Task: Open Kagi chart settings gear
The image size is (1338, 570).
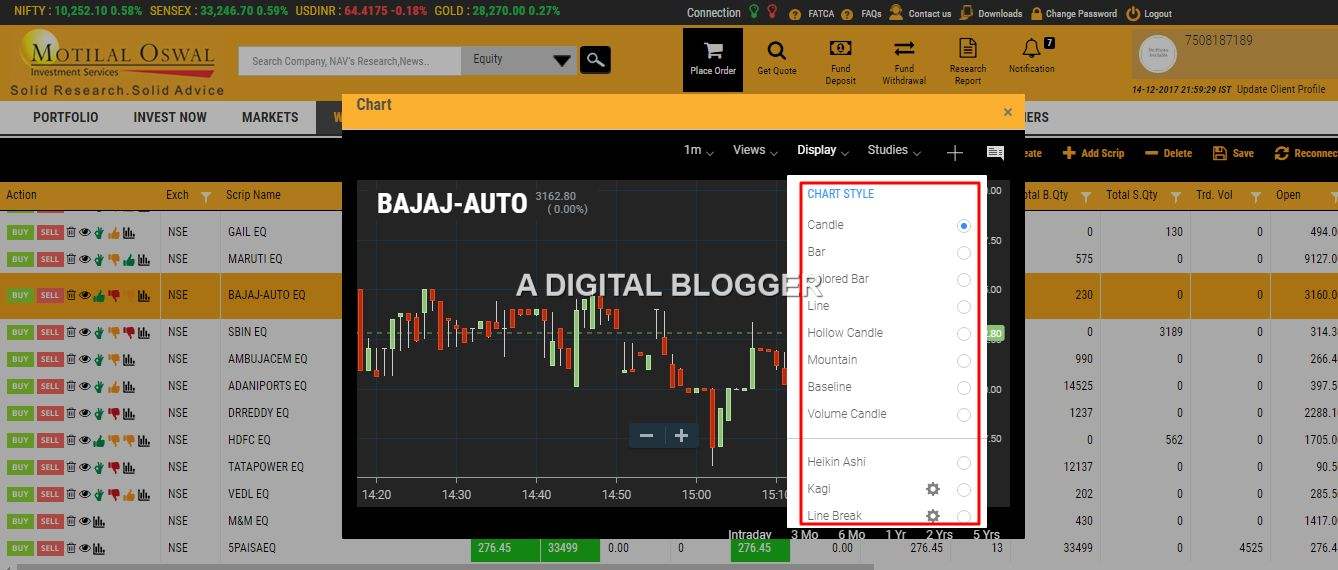Action: coord(932,489)
